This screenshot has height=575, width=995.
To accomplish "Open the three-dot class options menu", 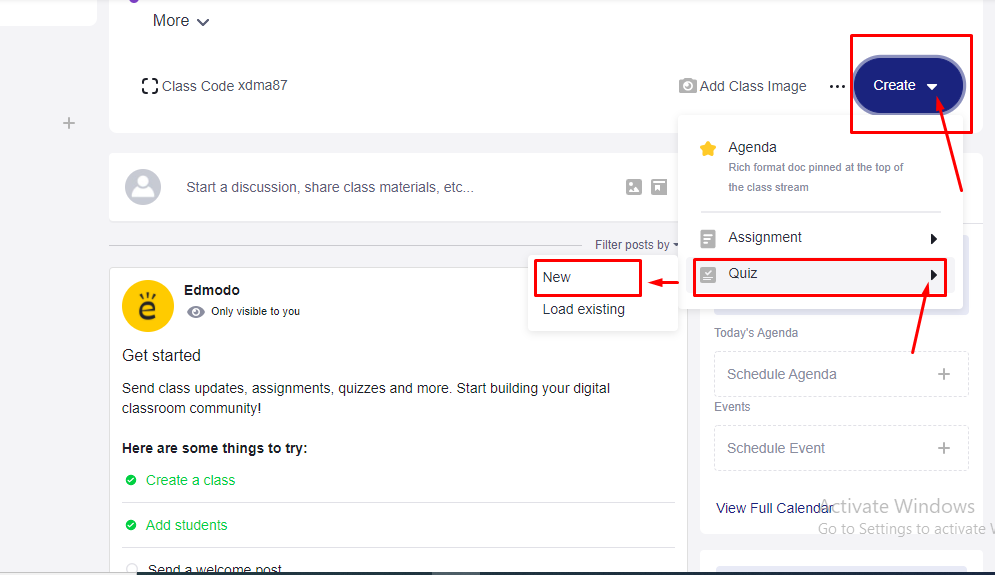I will pos(837,87).
